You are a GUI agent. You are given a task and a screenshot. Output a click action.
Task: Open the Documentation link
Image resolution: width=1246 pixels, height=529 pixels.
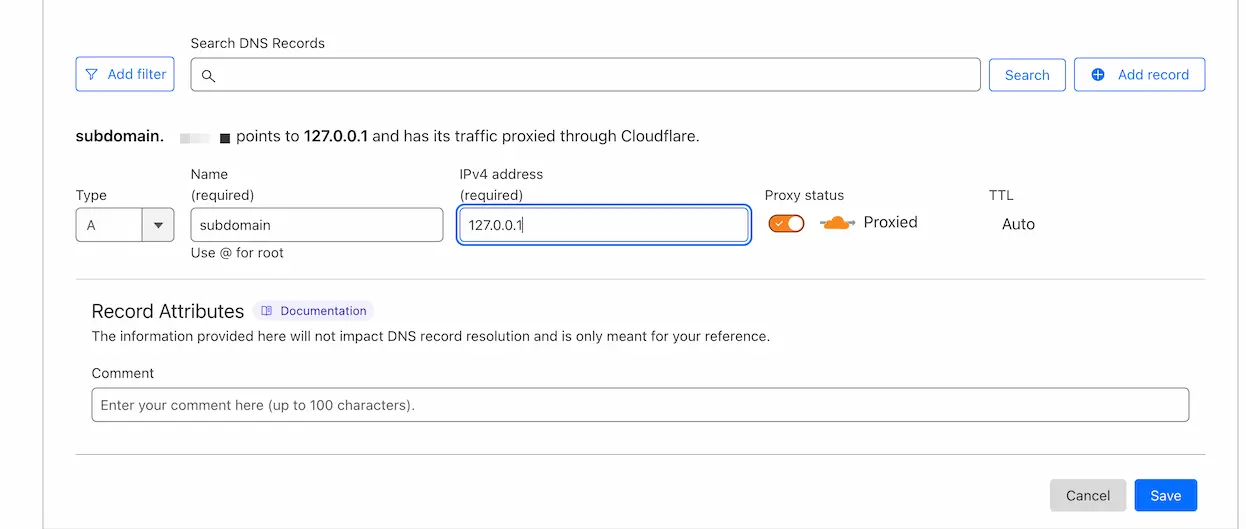313,311
